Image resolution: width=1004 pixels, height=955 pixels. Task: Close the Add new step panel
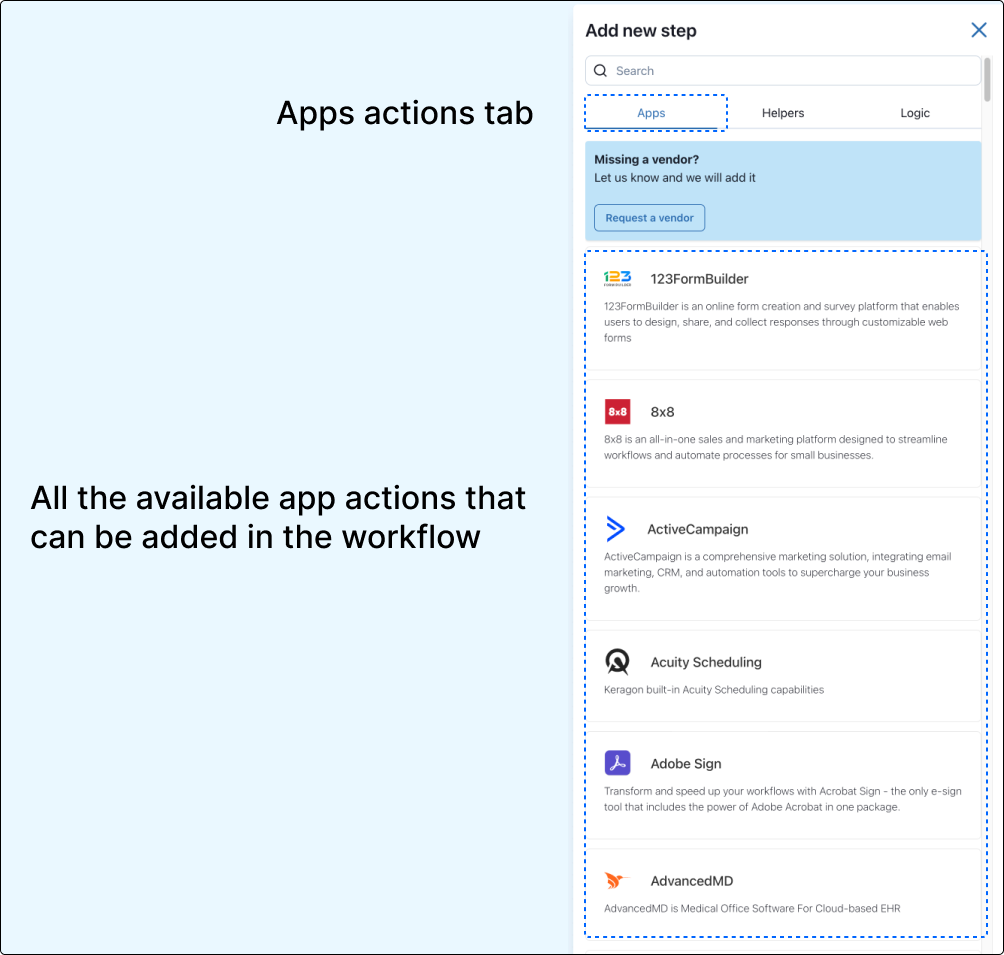click(978, 29)
